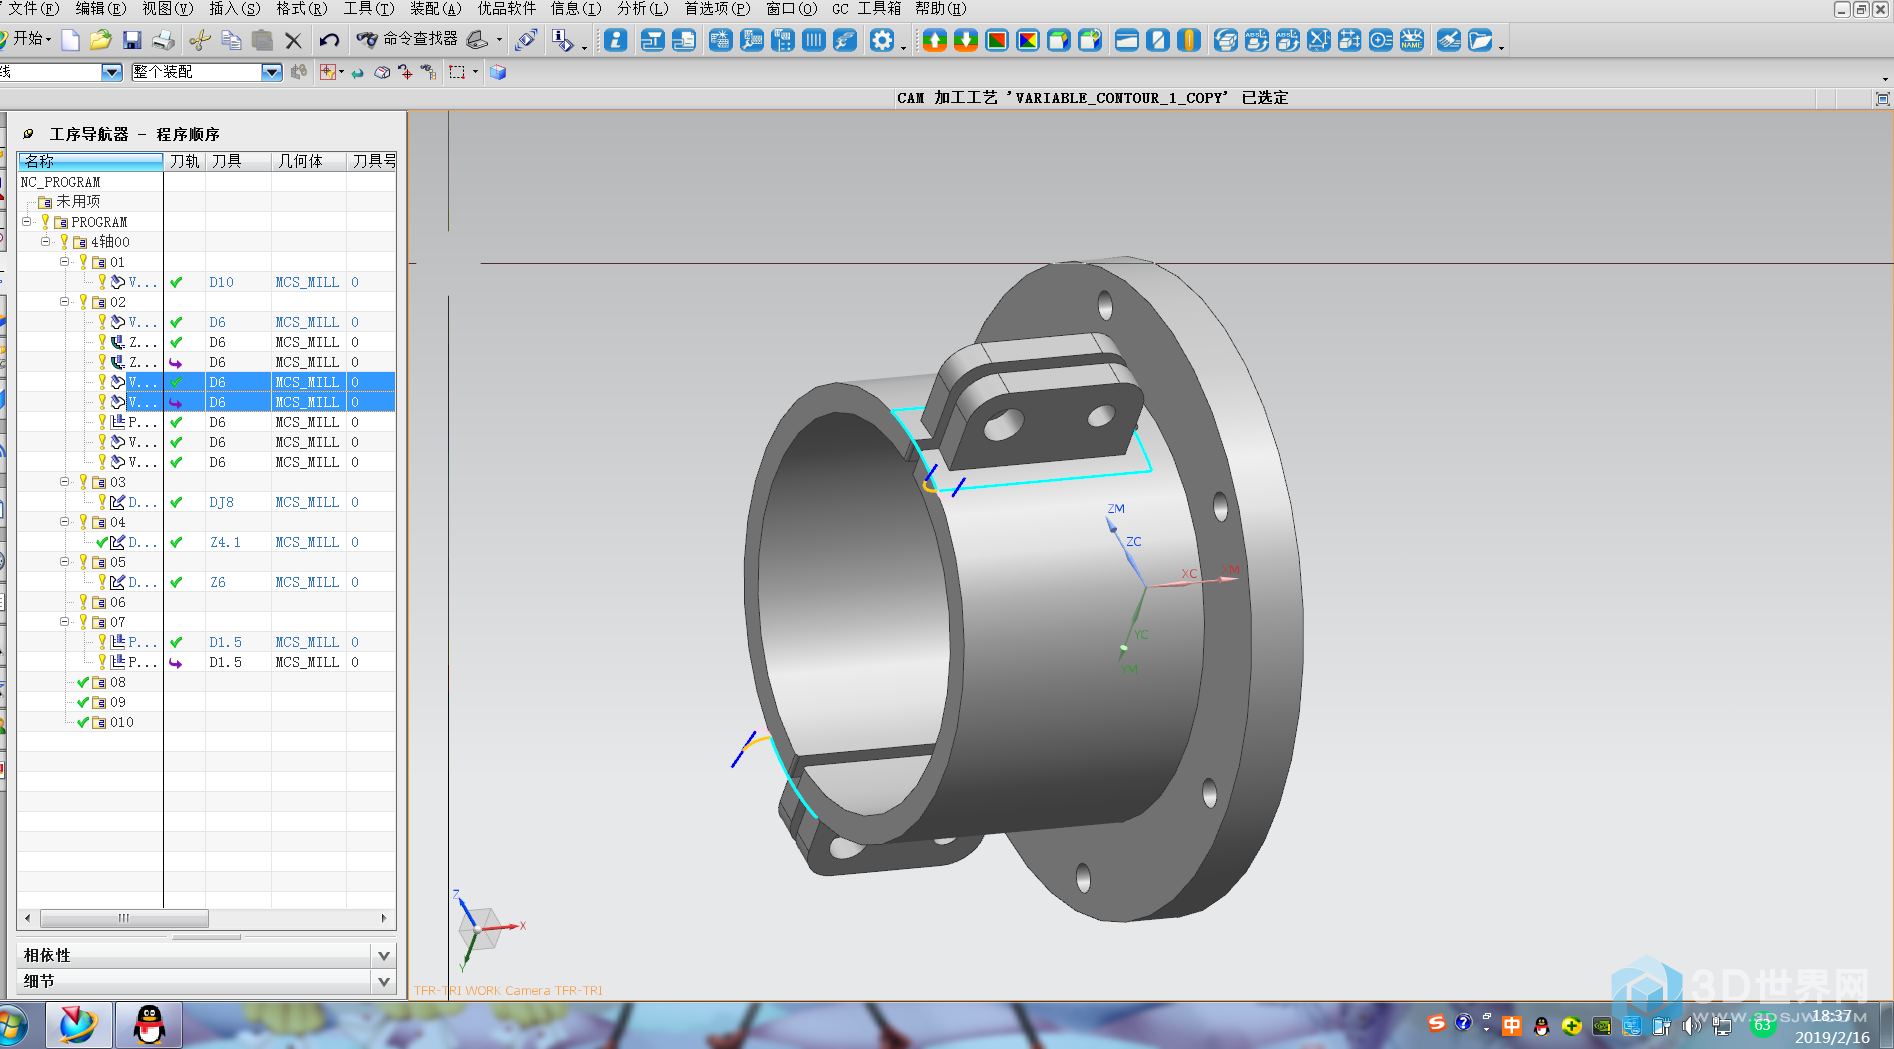The height and width of the screenshot is (1049, 1894).
Task: Click the multicolor X color icon
Action: click(1027, 40)
